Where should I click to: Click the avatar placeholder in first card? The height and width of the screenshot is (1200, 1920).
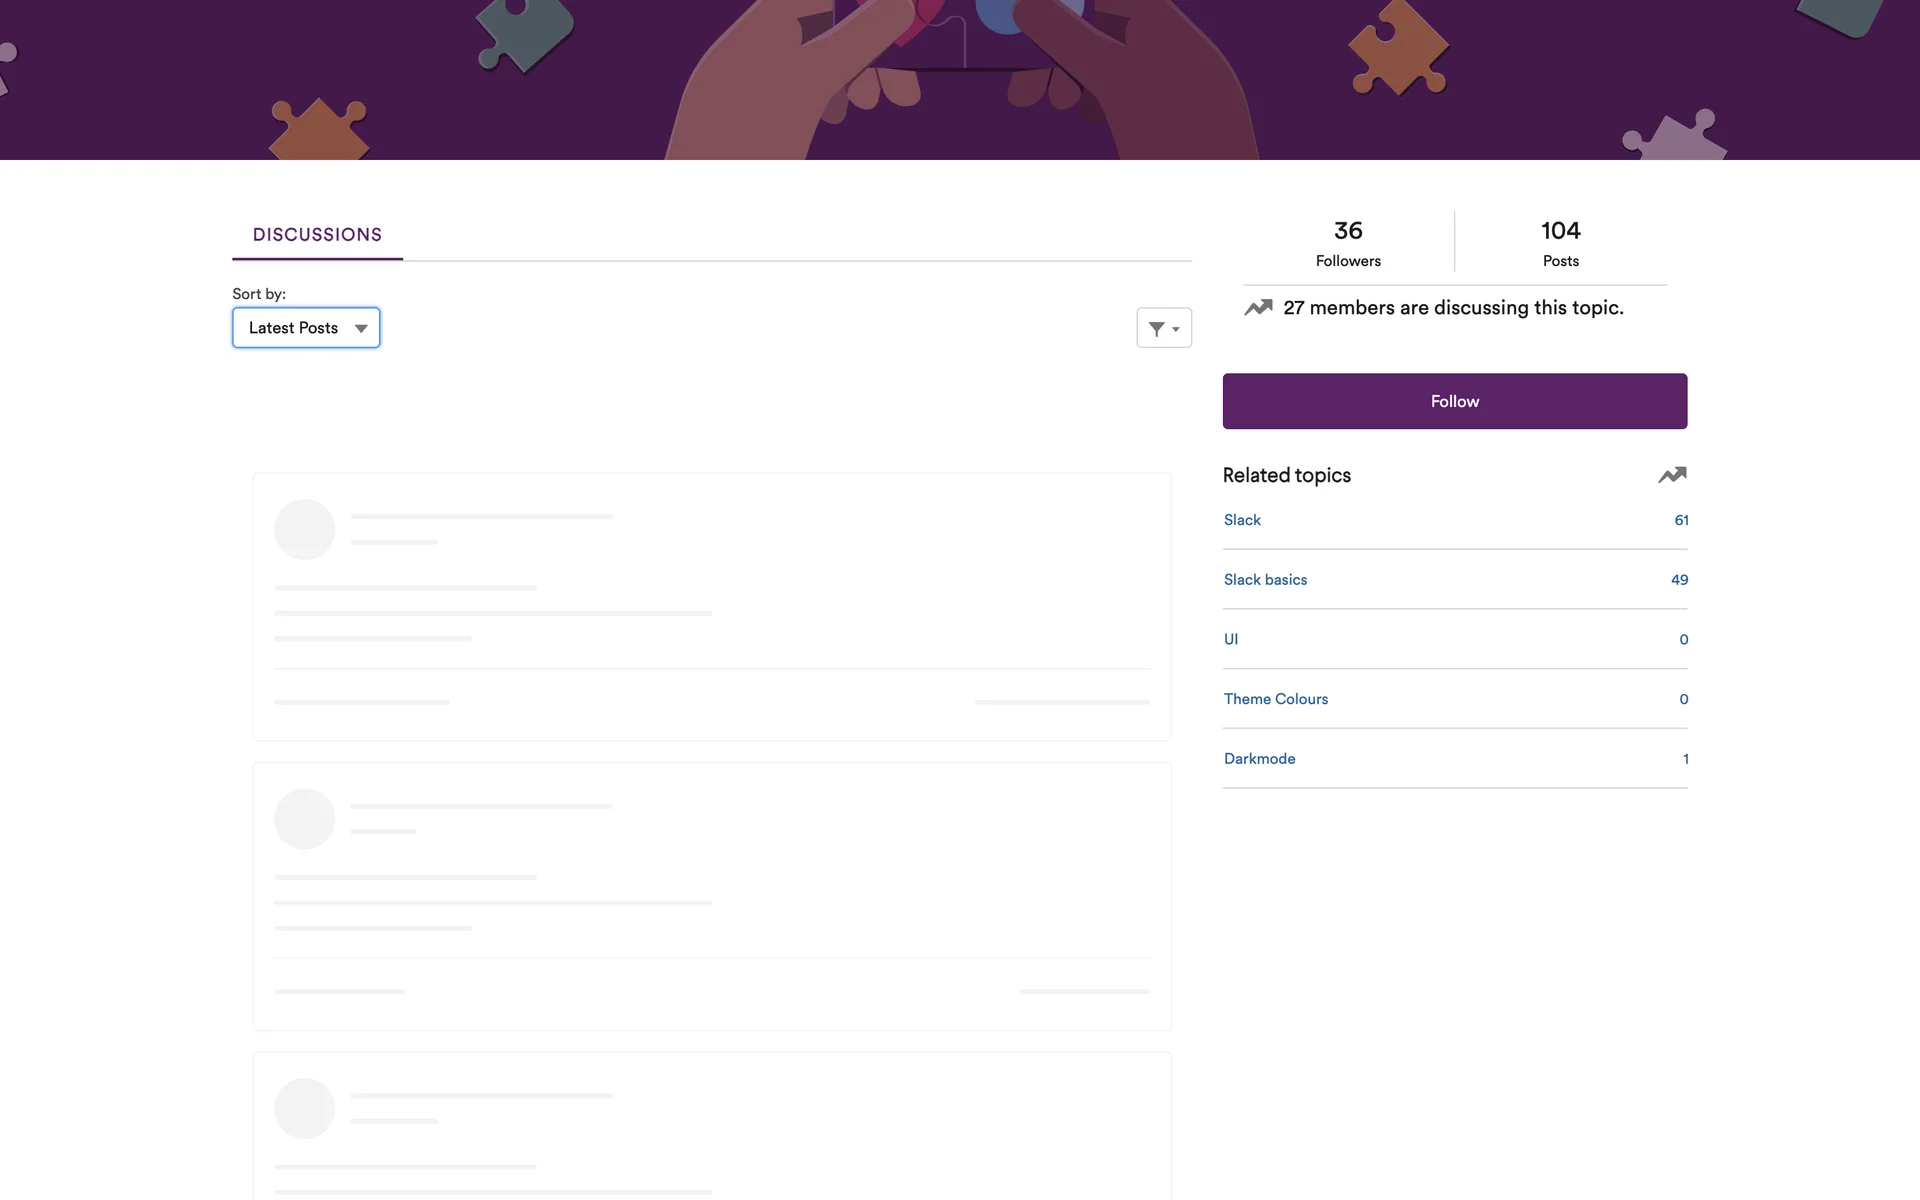click(x=305, y=530)
